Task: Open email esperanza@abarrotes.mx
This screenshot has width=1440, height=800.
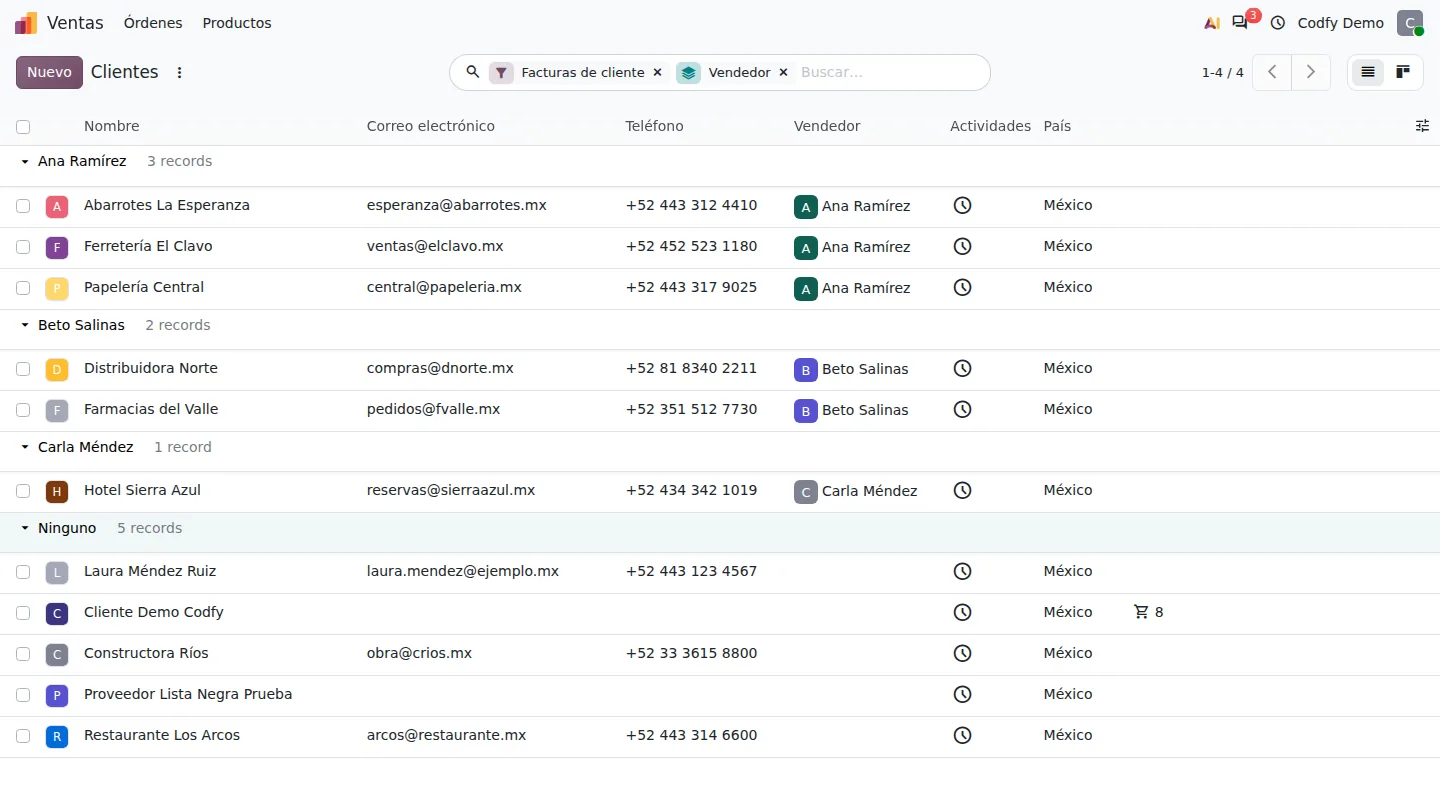Action: [457, 205]
